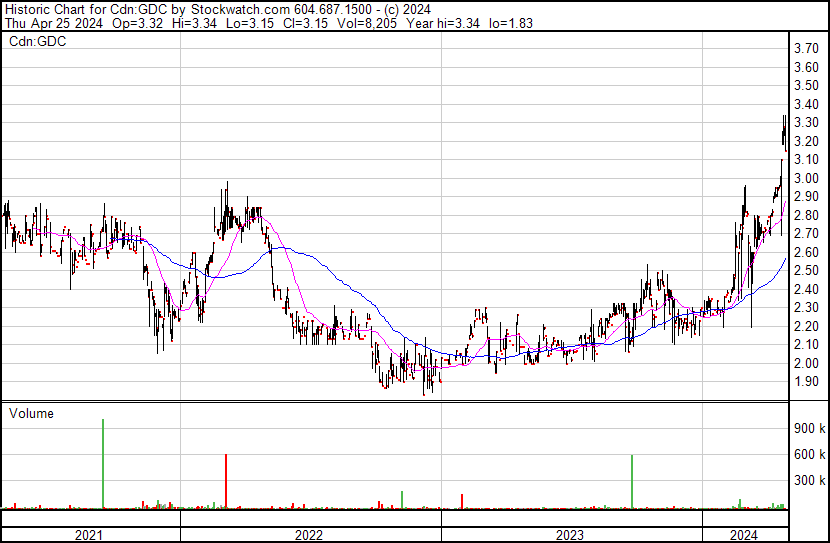Click the Stockwatch.com name in the header
Image resolution: width=830 pixels, height=543 pixels.
coord(249,9)
